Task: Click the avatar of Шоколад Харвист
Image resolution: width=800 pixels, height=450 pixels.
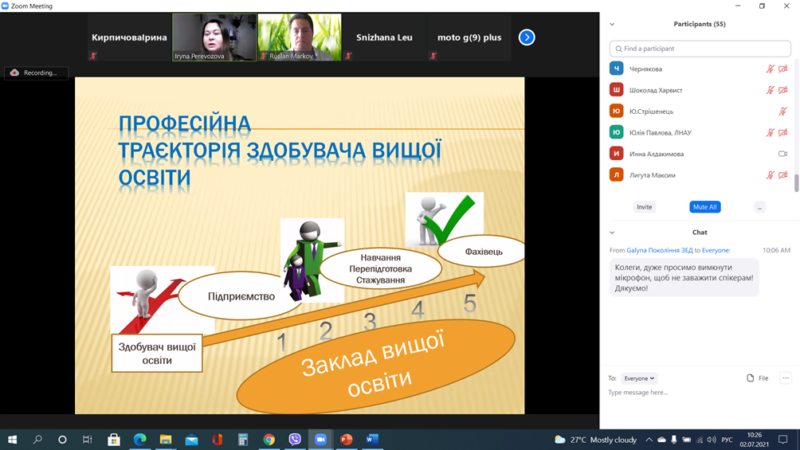Action: point(616,90)
